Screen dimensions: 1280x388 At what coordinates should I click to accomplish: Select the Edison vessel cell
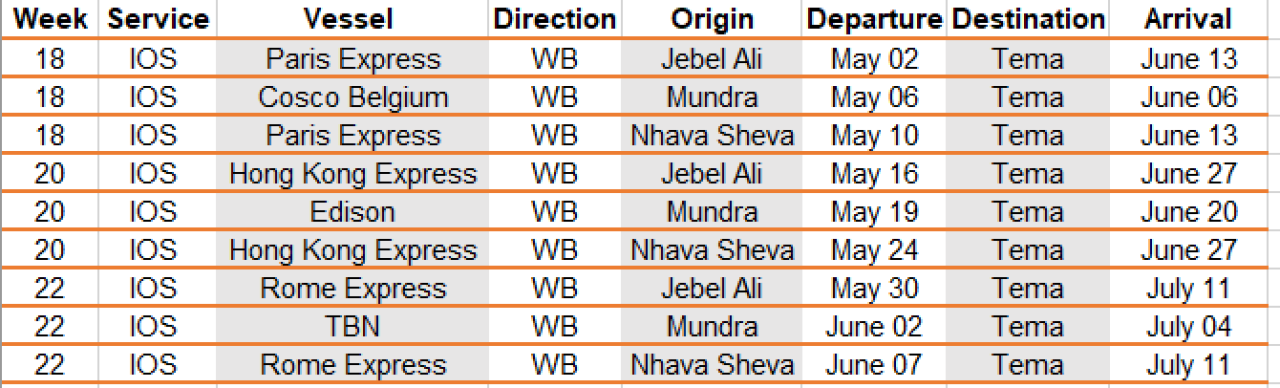(353, 212)
